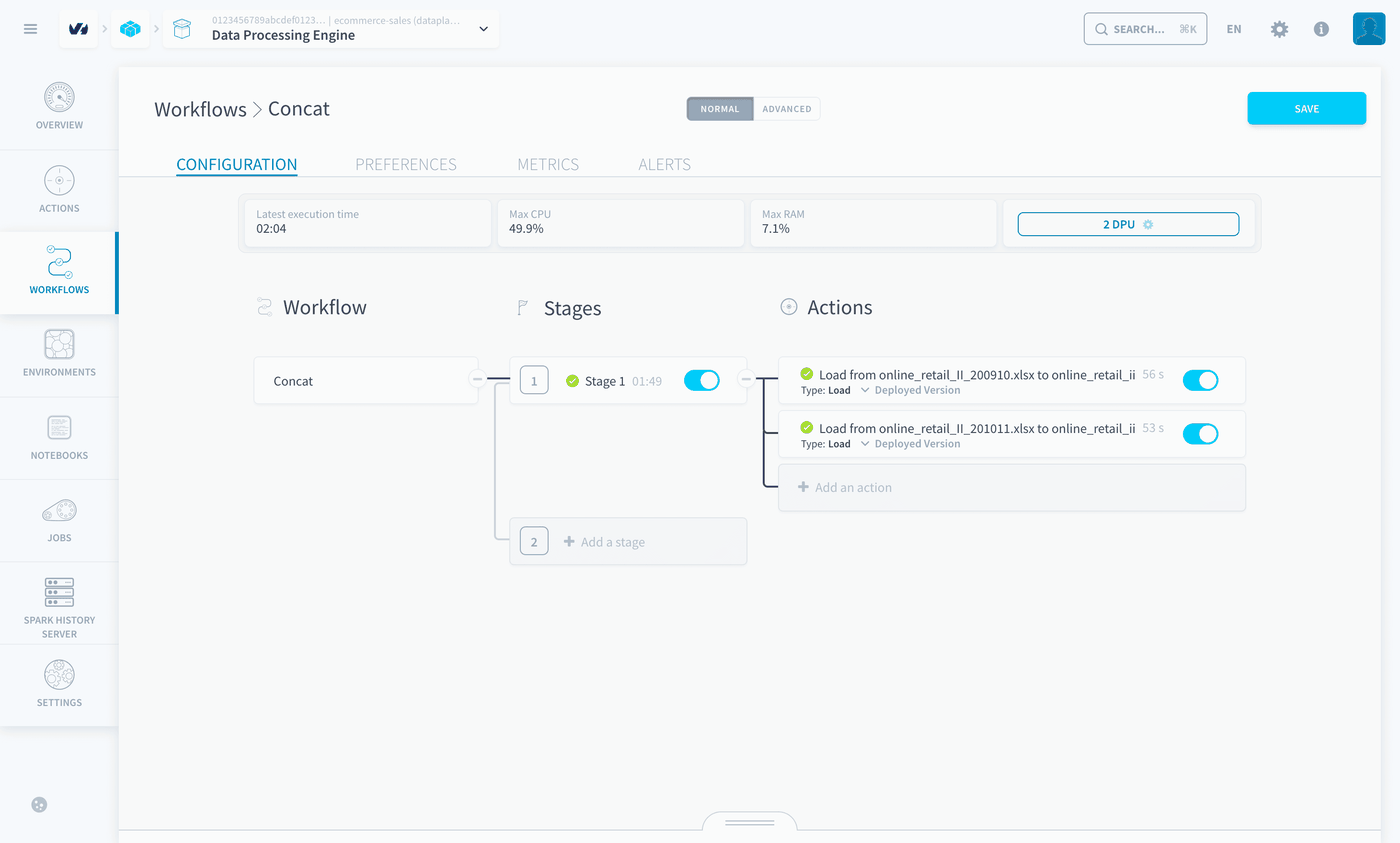The width and height of the screenshot is (1400, 843).
Task: Select the Stage 1 label
Action: 605,381
